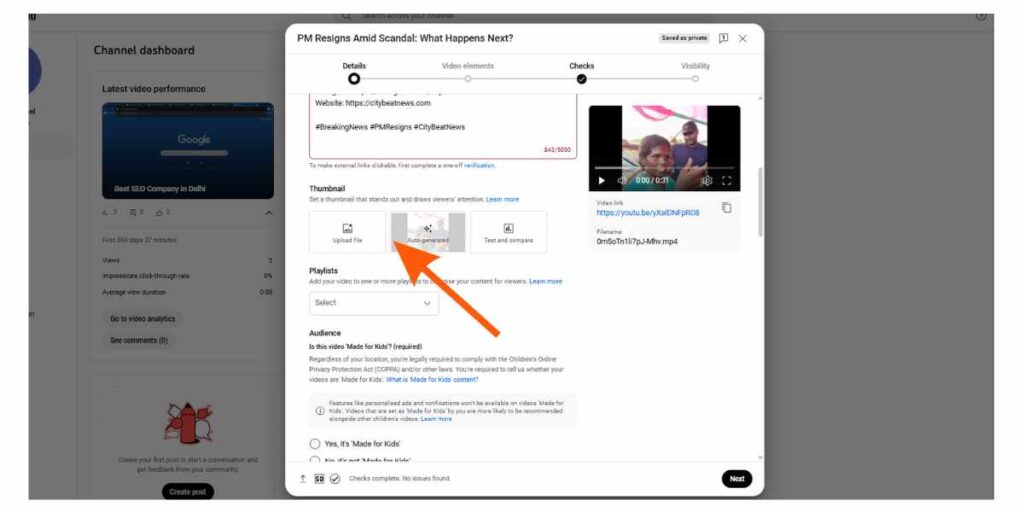The height and width of the screenshot is (512, 1024).
Task: Mute the preview player volume
Action: coord(622,180)
